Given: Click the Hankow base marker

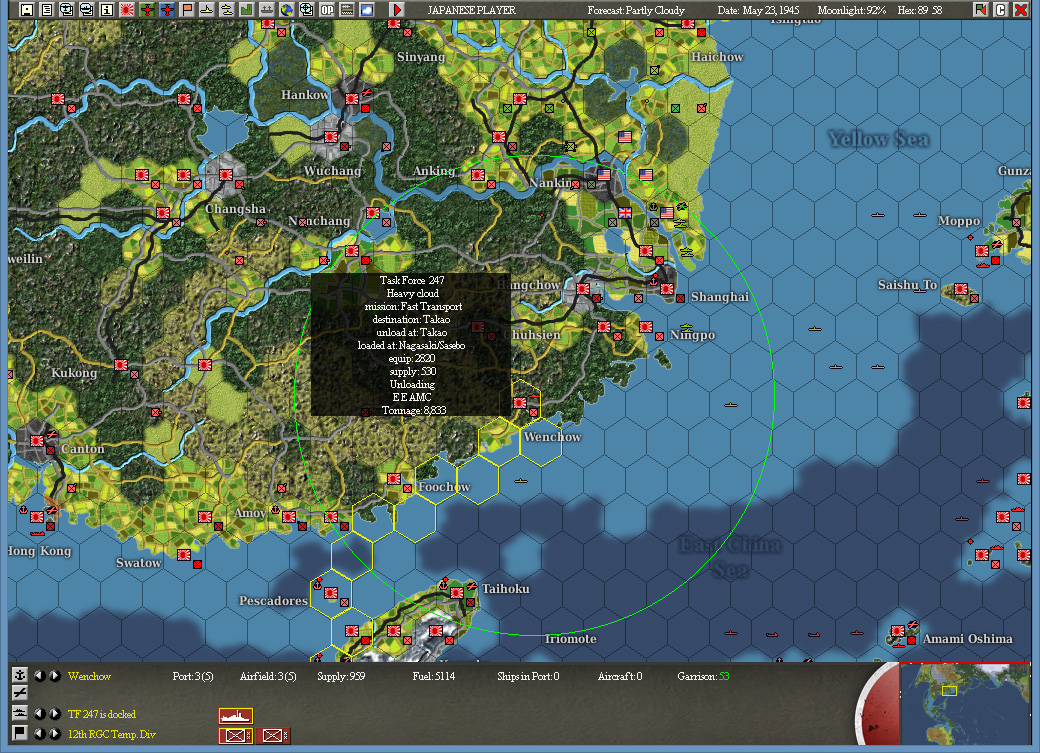Looking at the screenshot, I should click(352, 98).
